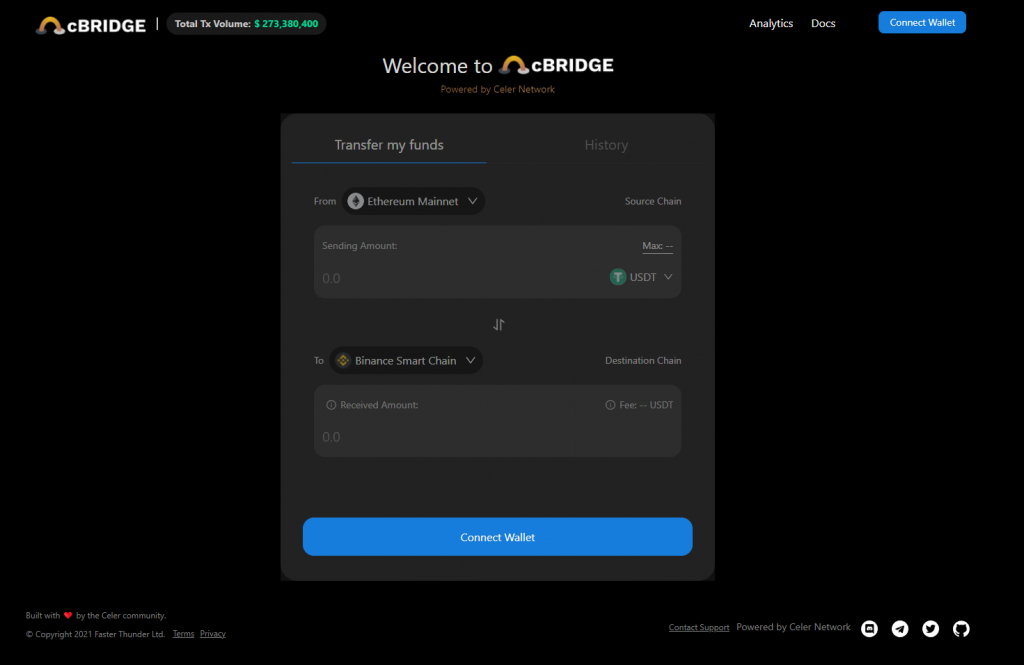Open the Terms link
The width and height of the screenshot is (1024, 665).
pos(184,634)
